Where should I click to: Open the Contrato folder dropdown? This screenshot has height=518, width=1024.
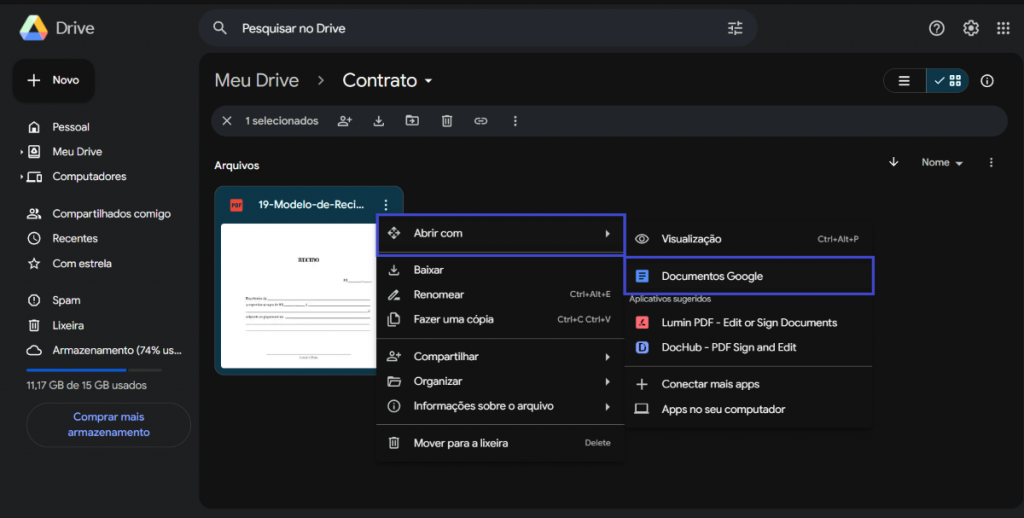[x=429, y=81]
